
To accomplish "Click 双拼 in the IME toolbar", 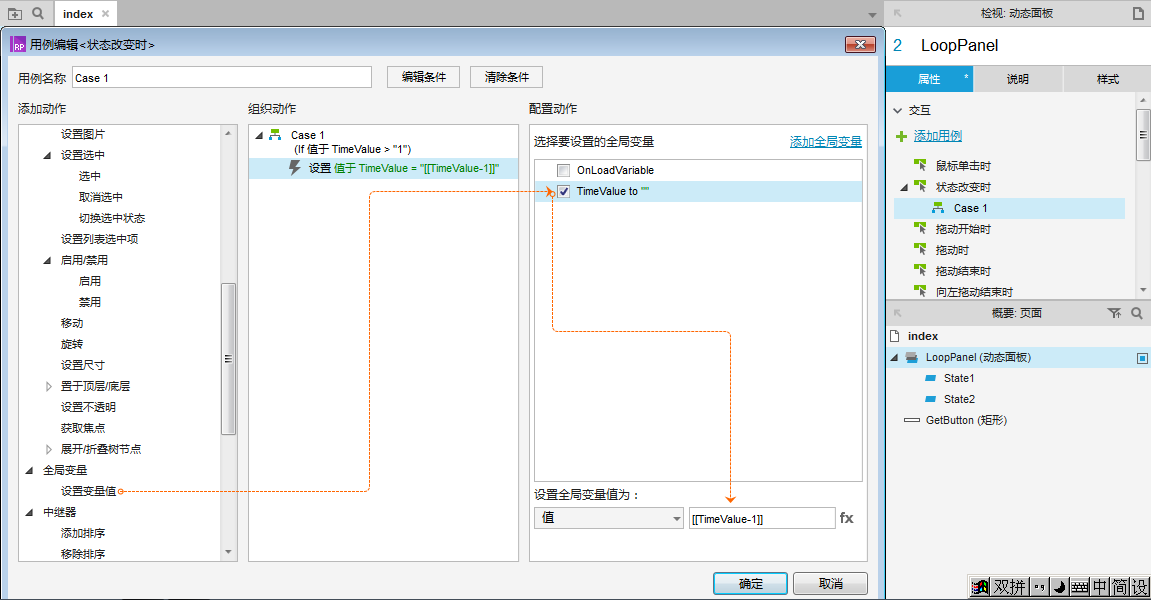I will click(1010, 587).
